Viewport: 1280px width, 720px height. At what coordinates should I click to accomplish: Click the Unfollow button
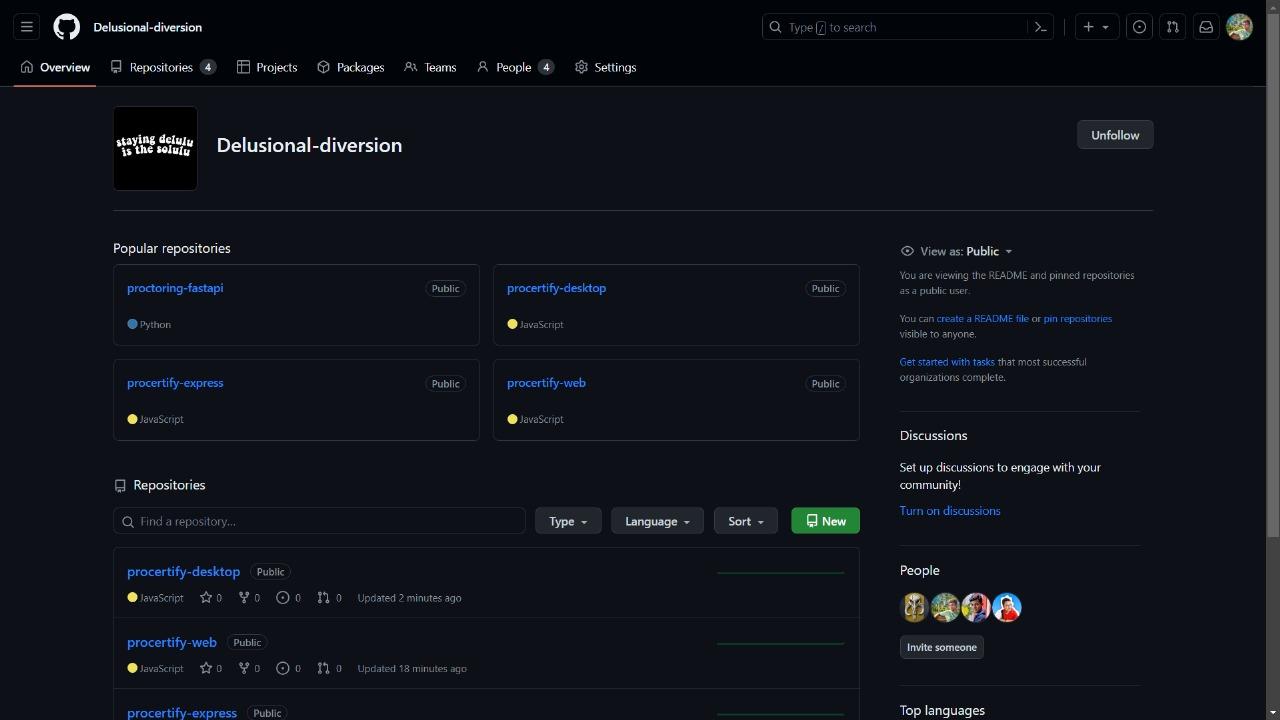(1115, 135)
